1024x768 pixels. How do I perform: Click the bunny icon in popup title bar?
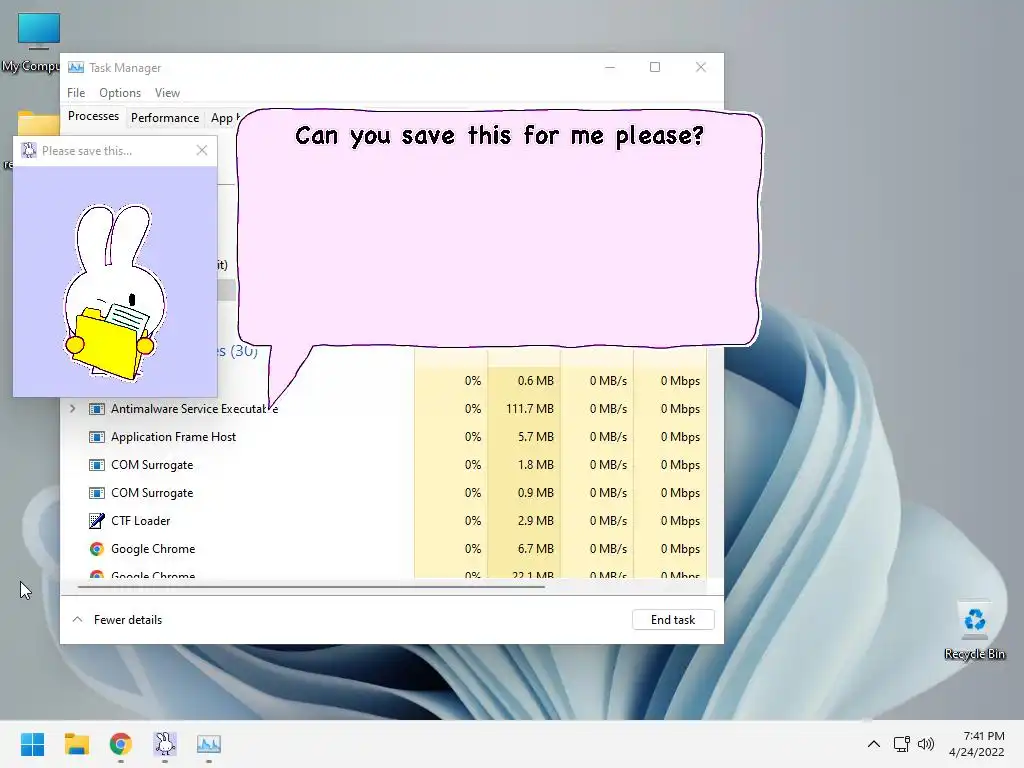click(x=29, y=150)
